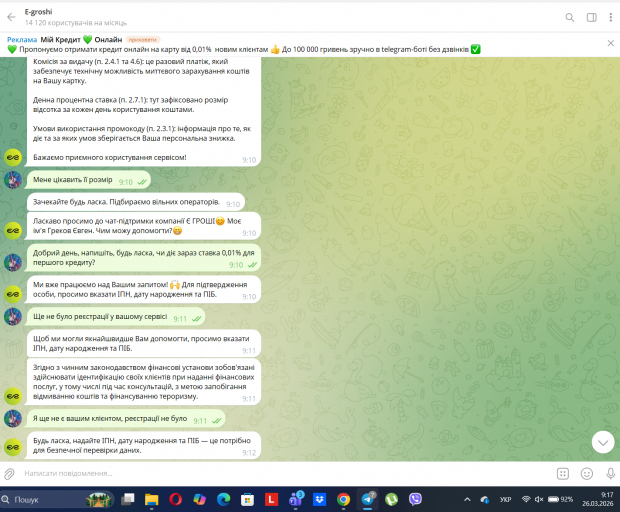This screenshot has height=512, width=620.
Task: Click the OneDrive cloud tray icon
Action: tap(485, 500)
